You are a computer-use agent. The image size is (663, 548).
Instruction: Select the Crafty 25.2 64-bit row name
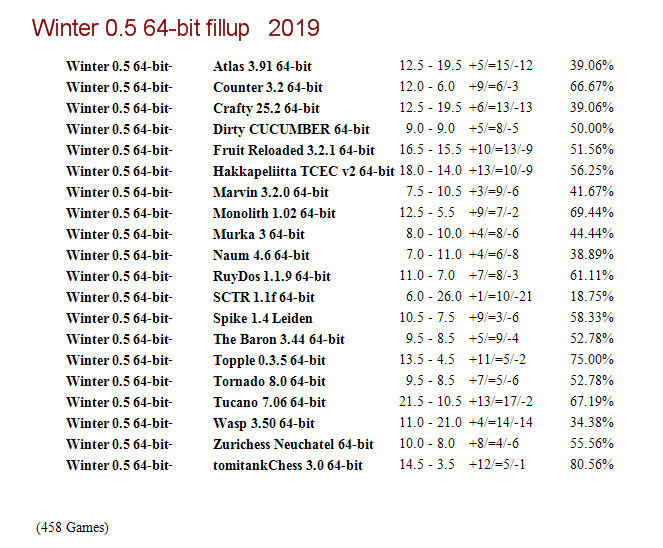coord(266,109)
